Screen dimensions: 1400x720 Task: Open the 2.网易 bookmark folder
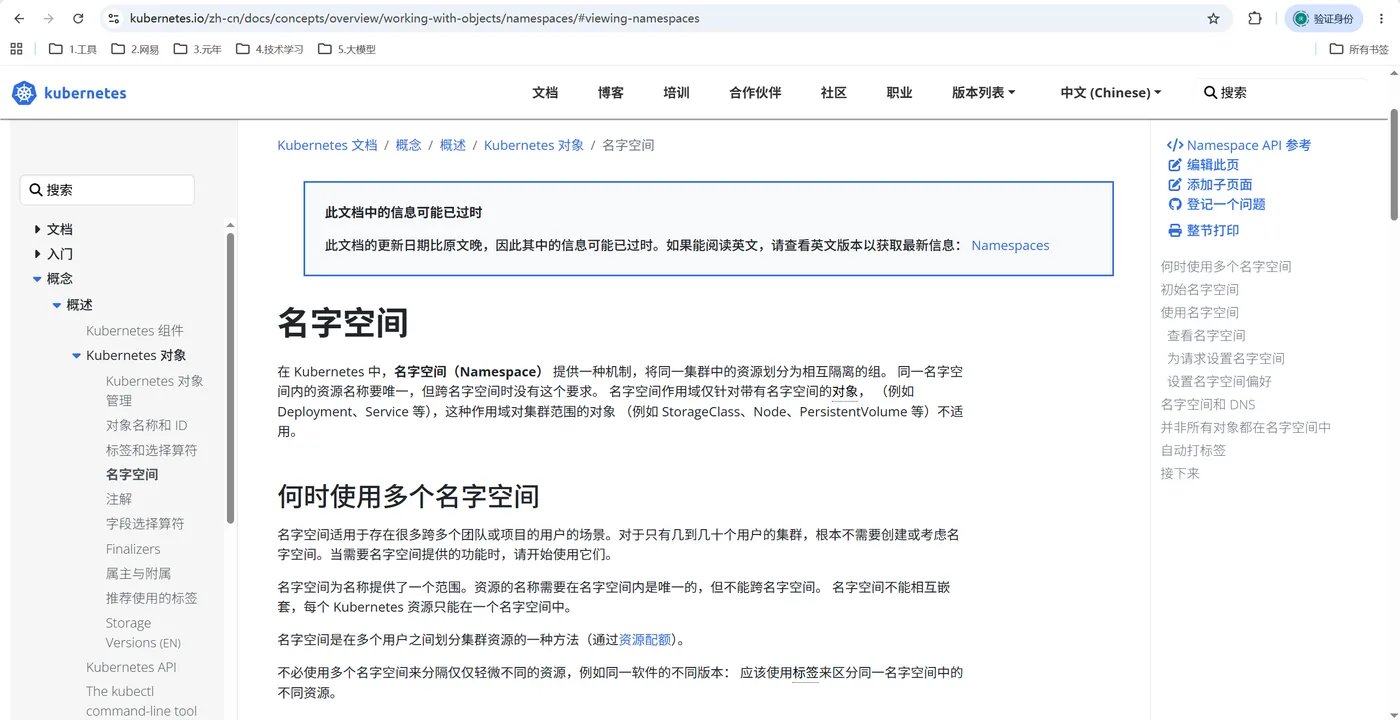click(x=135, y=49)
